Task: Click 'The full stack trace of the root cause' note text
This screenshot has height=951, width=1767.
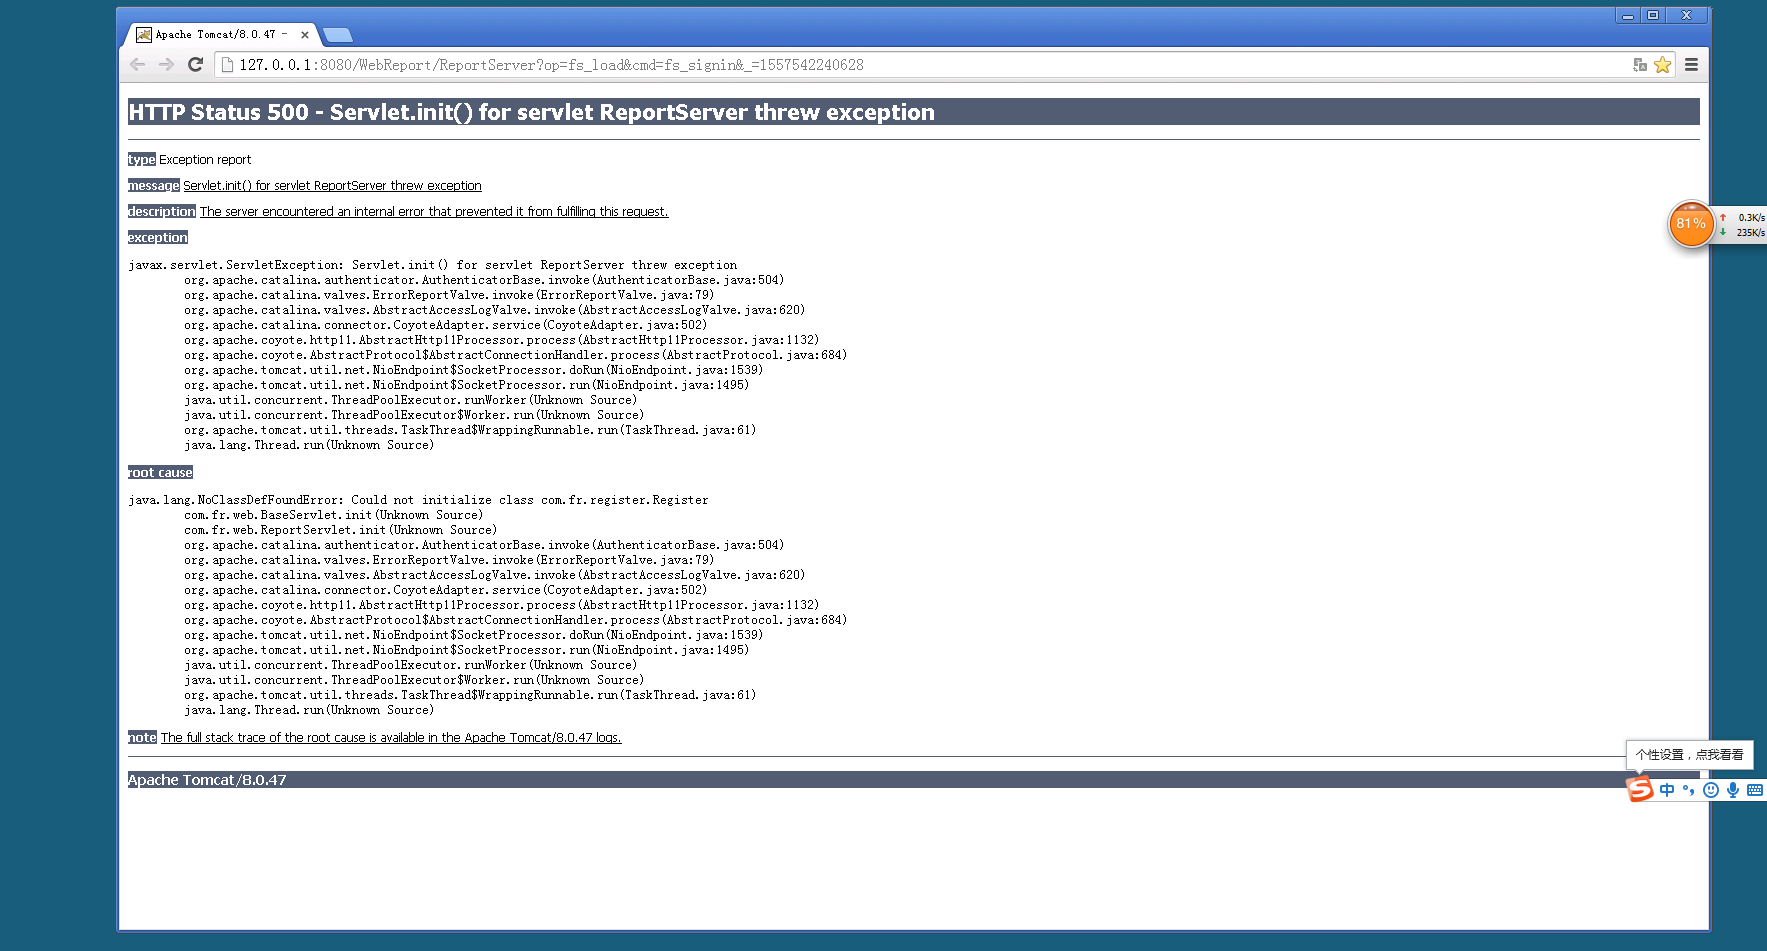Action: 391,737
